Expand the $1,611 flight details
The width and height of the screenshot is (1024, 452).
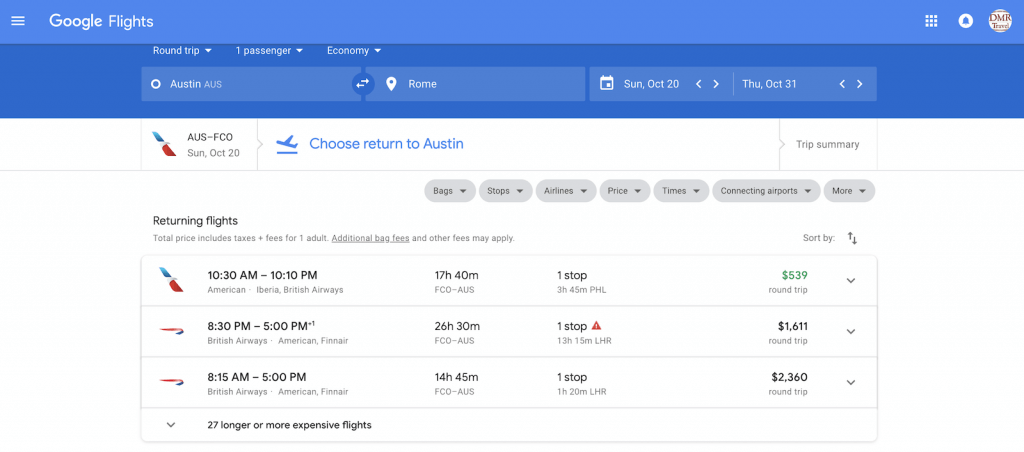click(x=850, y=332)
